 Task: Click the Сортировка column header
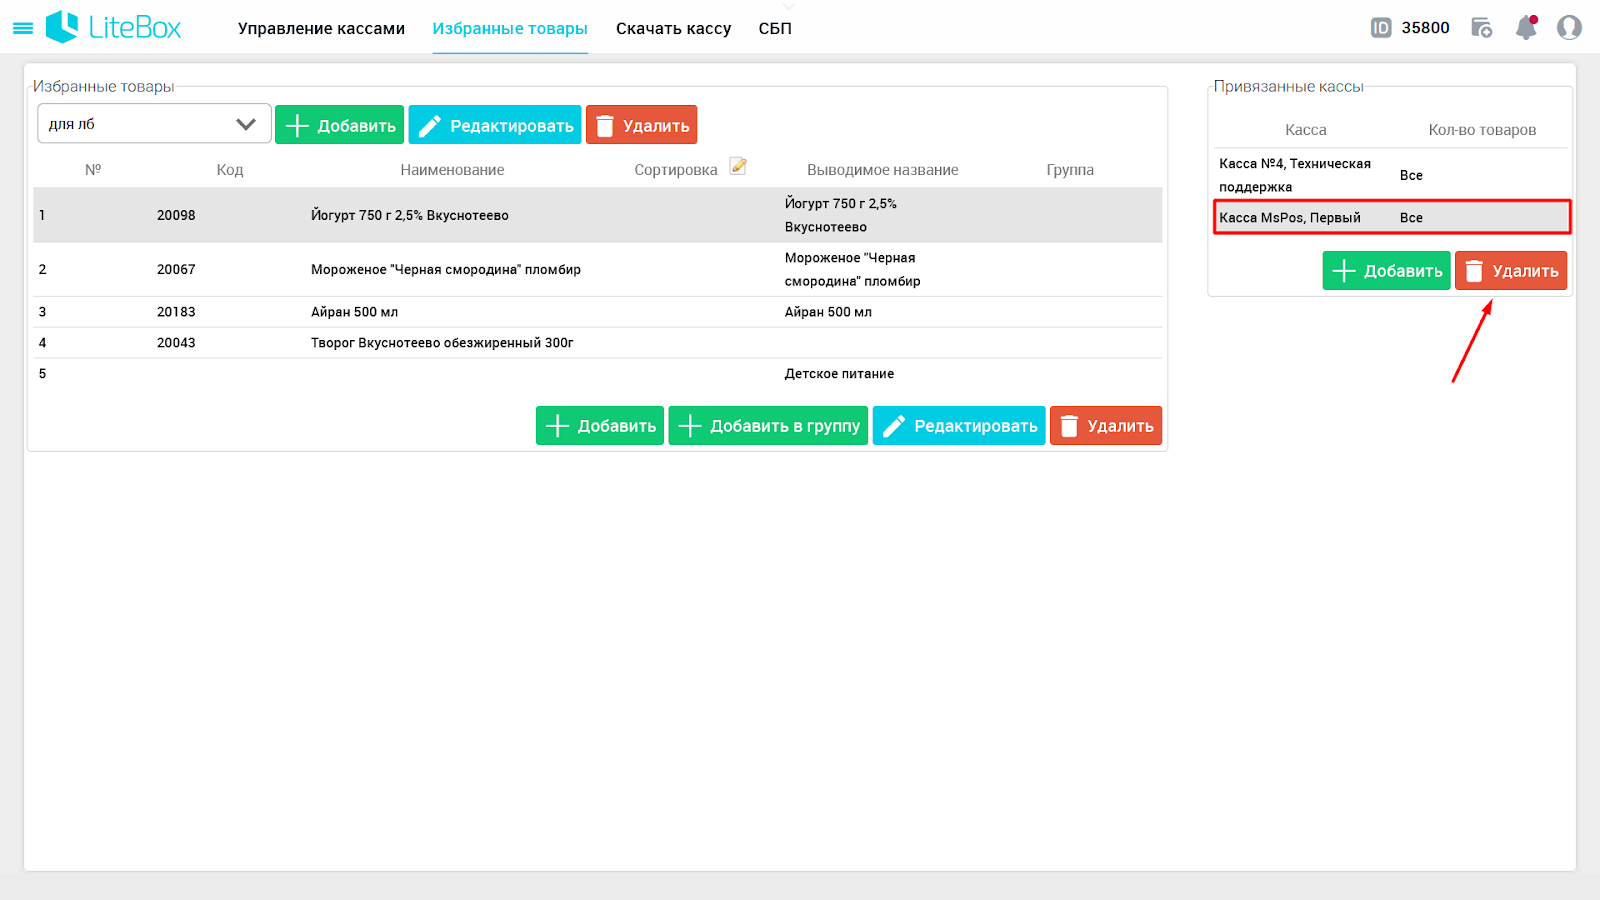676,170
